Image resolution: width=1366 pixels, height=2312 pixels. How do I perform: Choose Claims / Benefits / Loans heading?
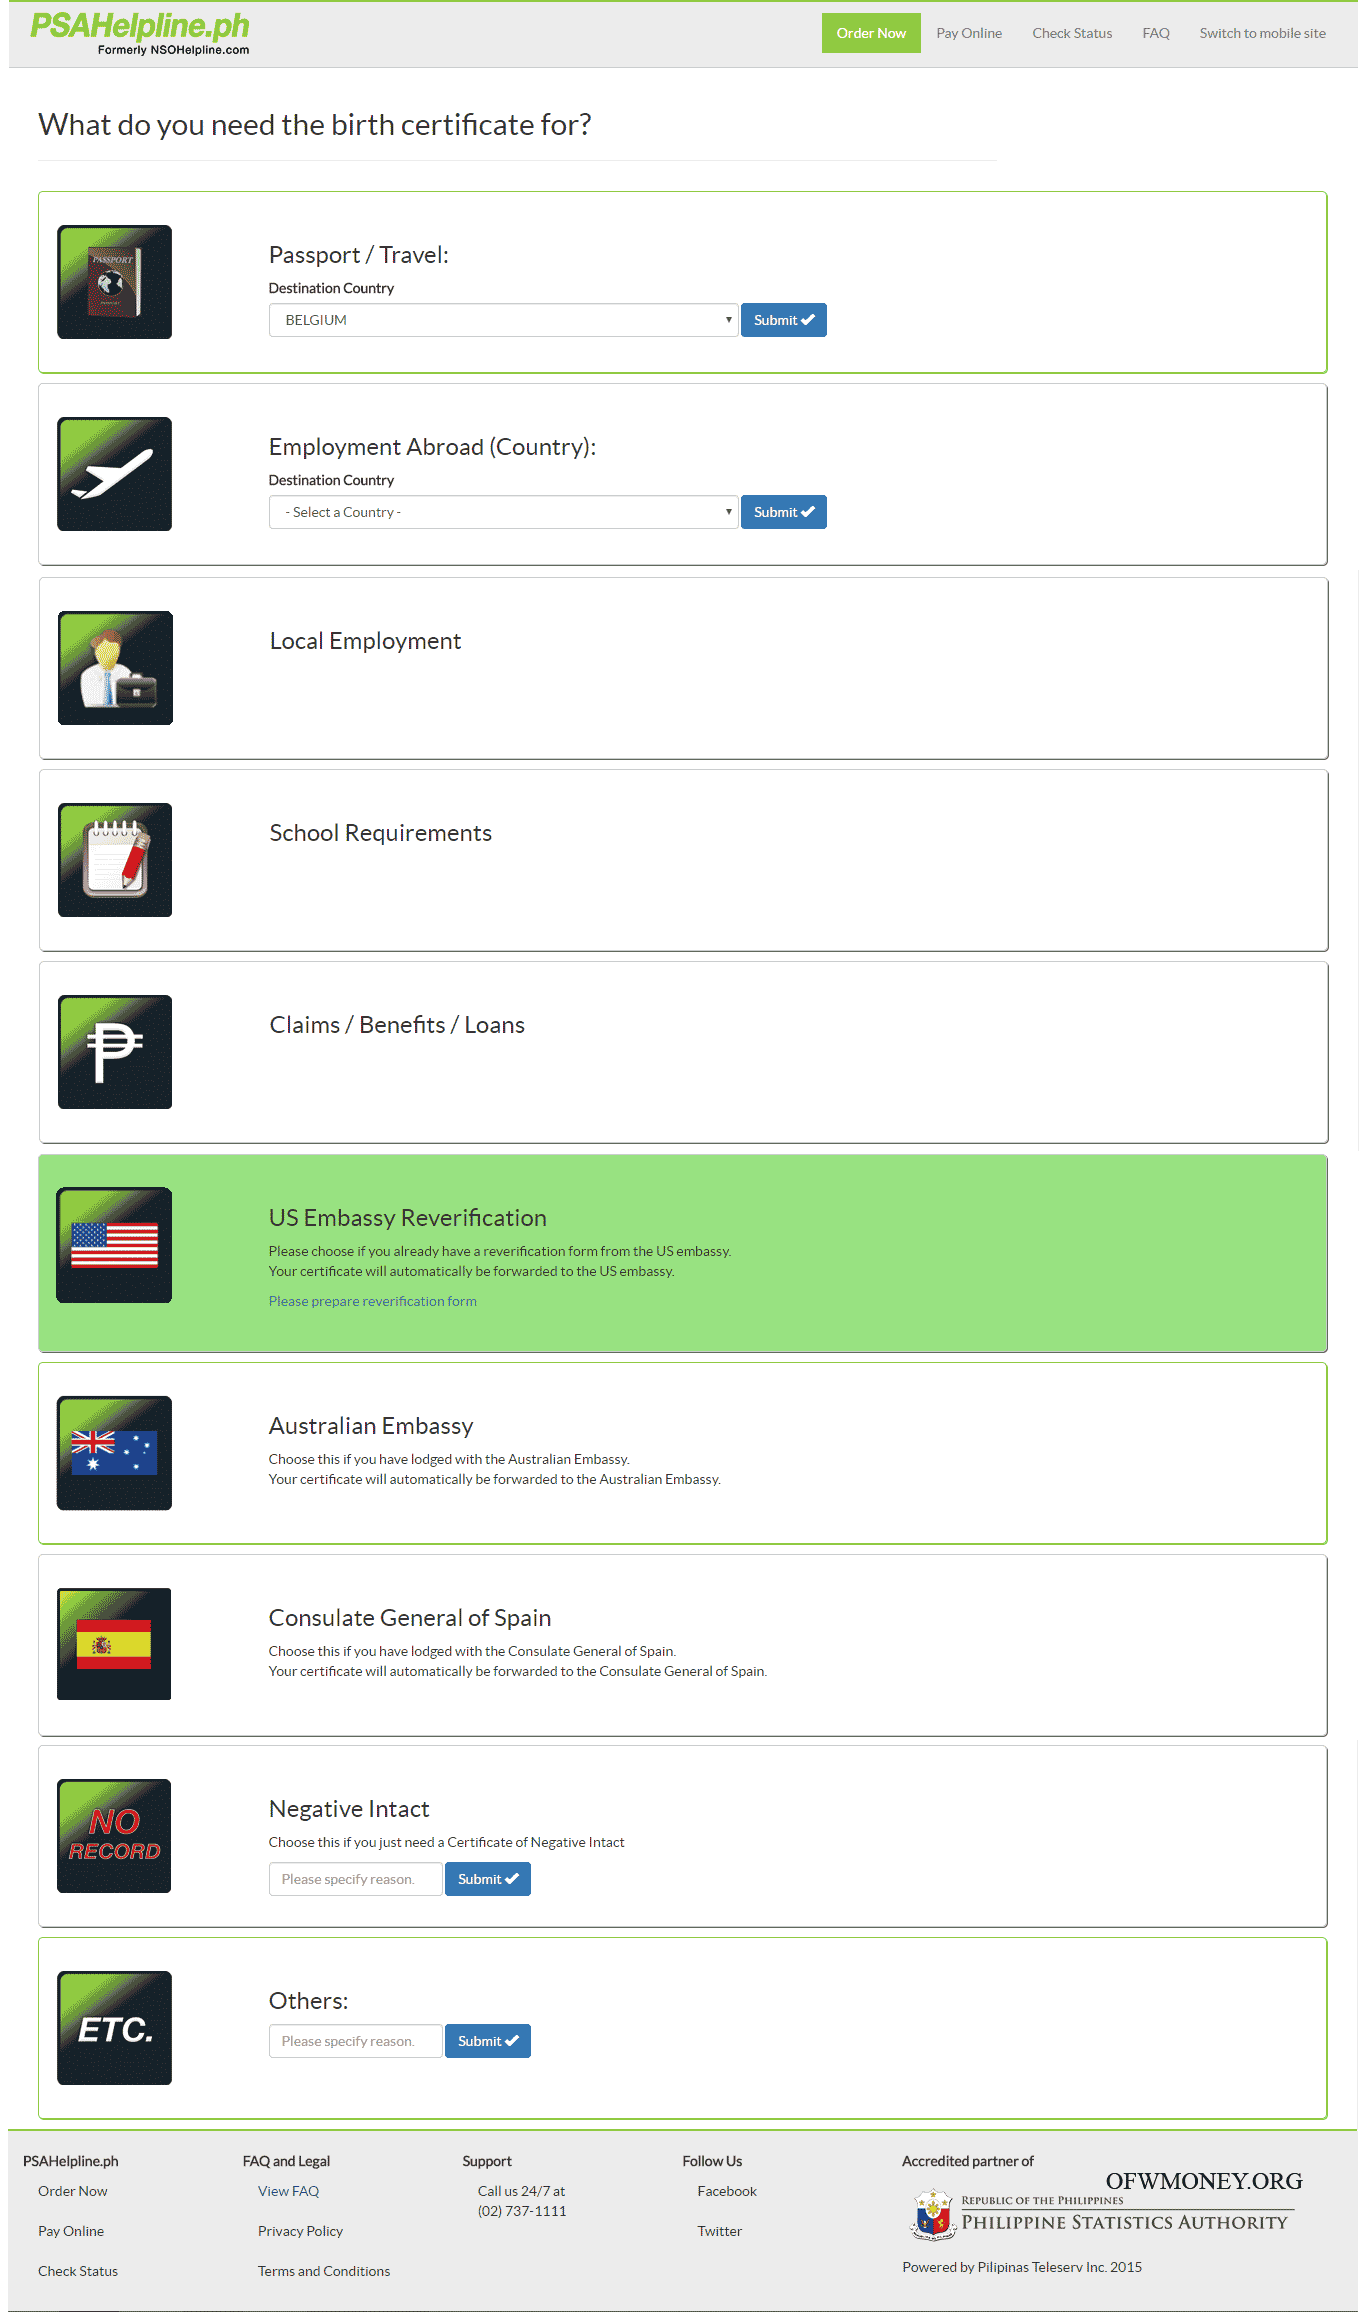397,1025
